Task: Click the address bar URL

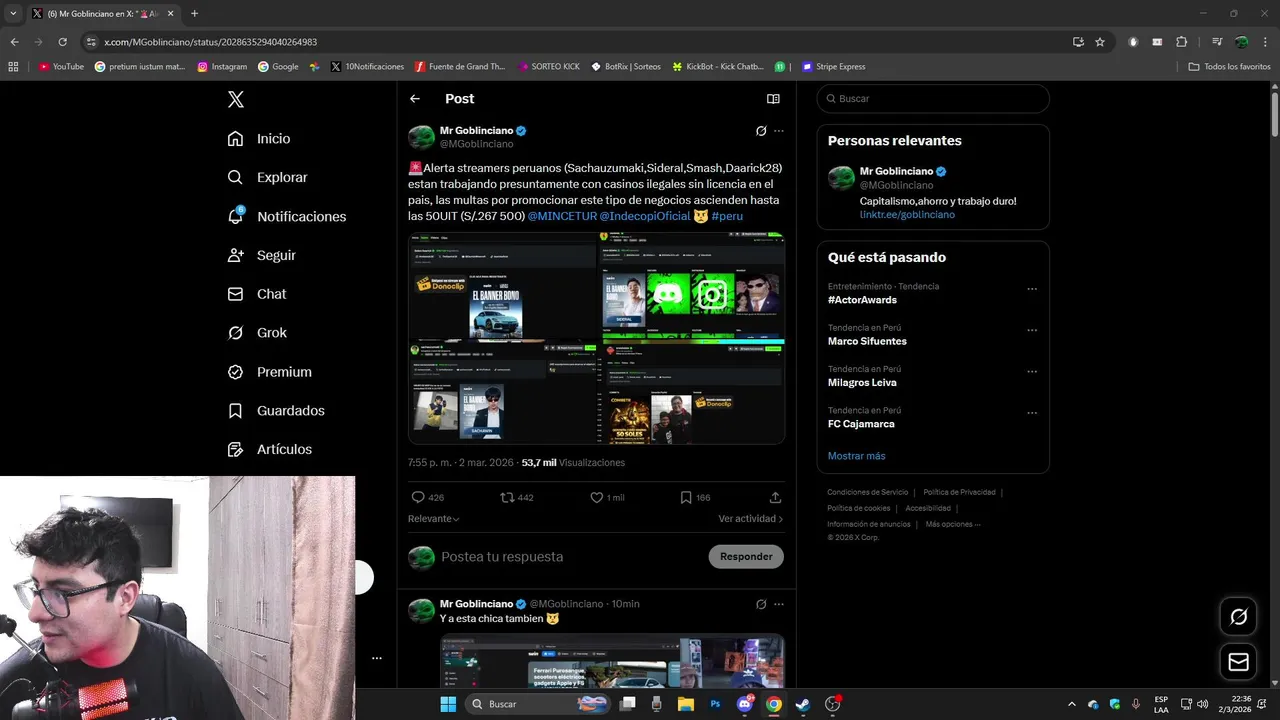Action: [211, 42]
